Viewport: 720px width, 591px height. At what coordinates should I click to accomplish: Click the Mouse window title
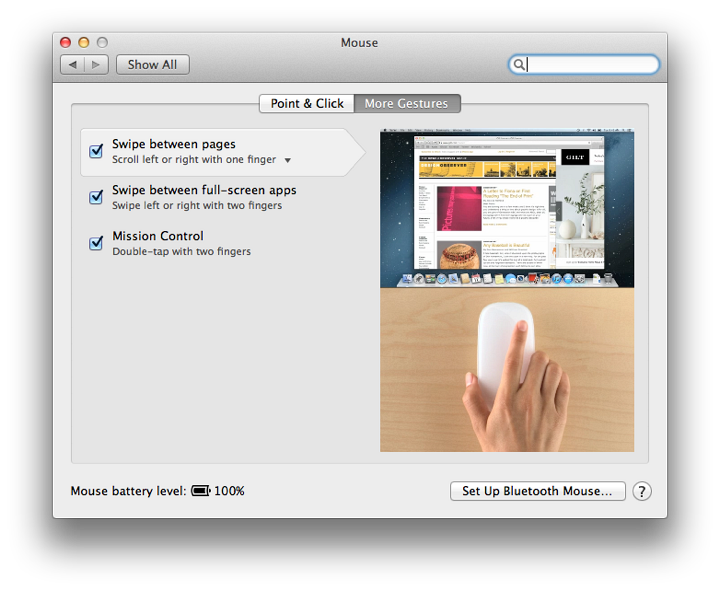[x=360, y=43]
